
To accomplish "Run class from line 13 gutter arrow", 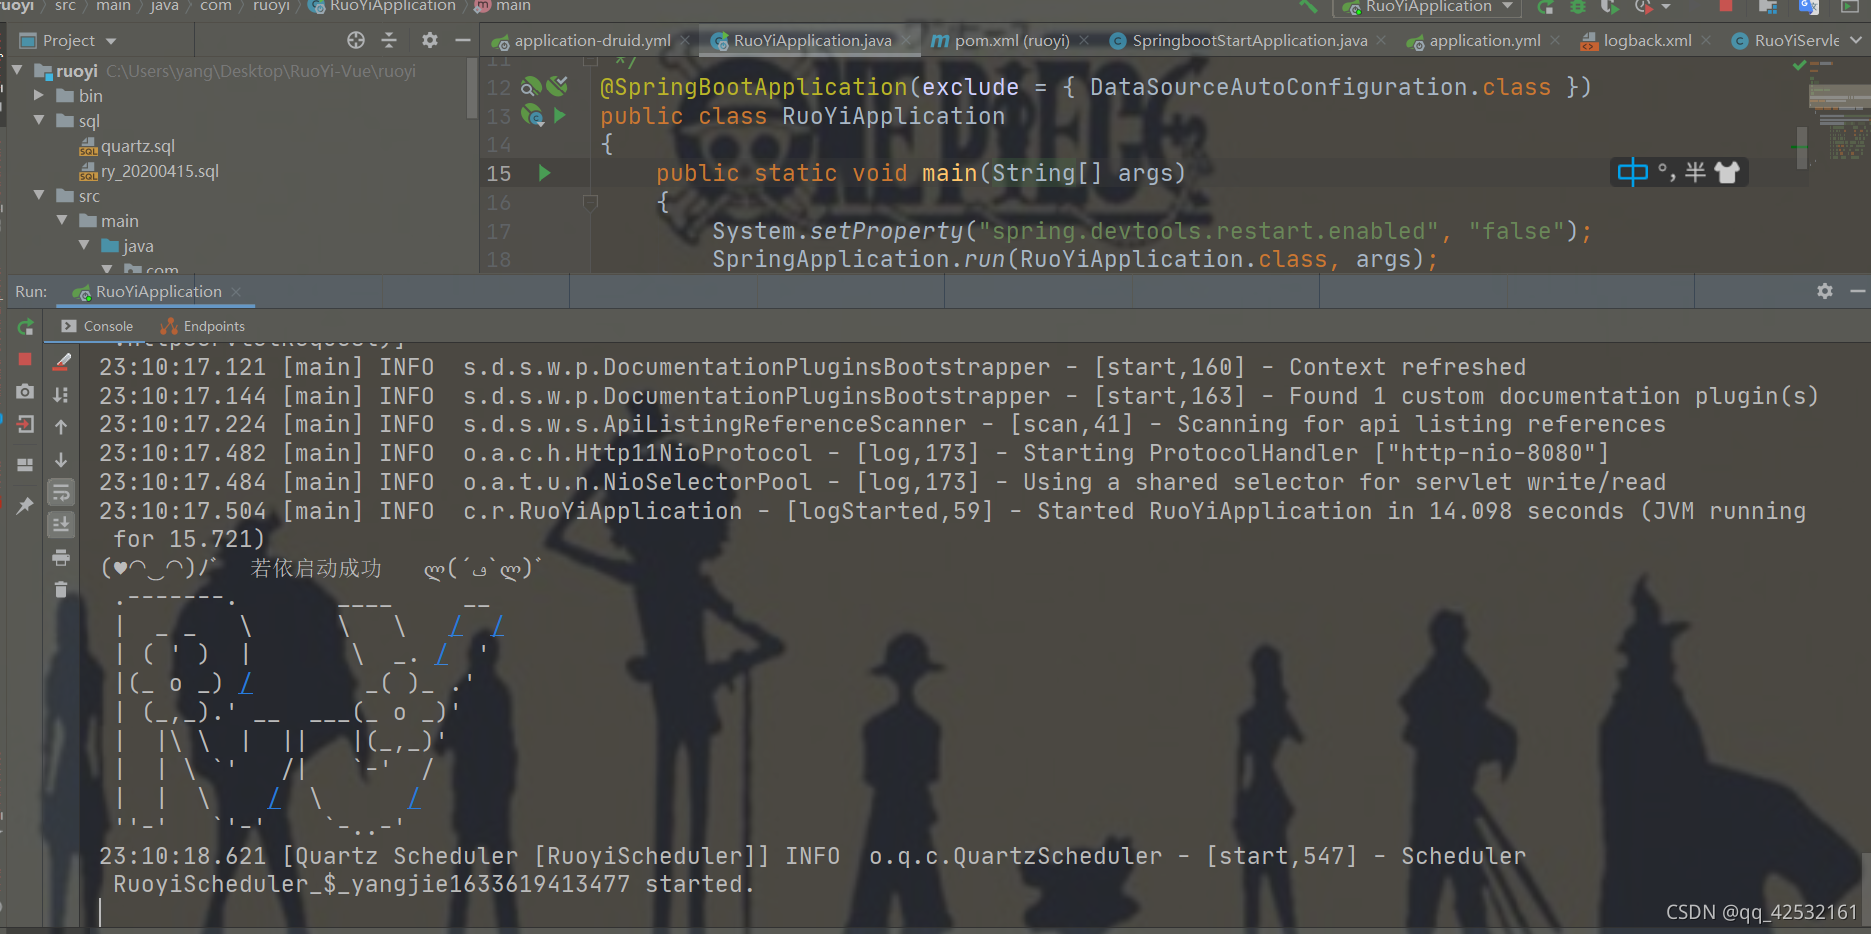I will [560, 116].
